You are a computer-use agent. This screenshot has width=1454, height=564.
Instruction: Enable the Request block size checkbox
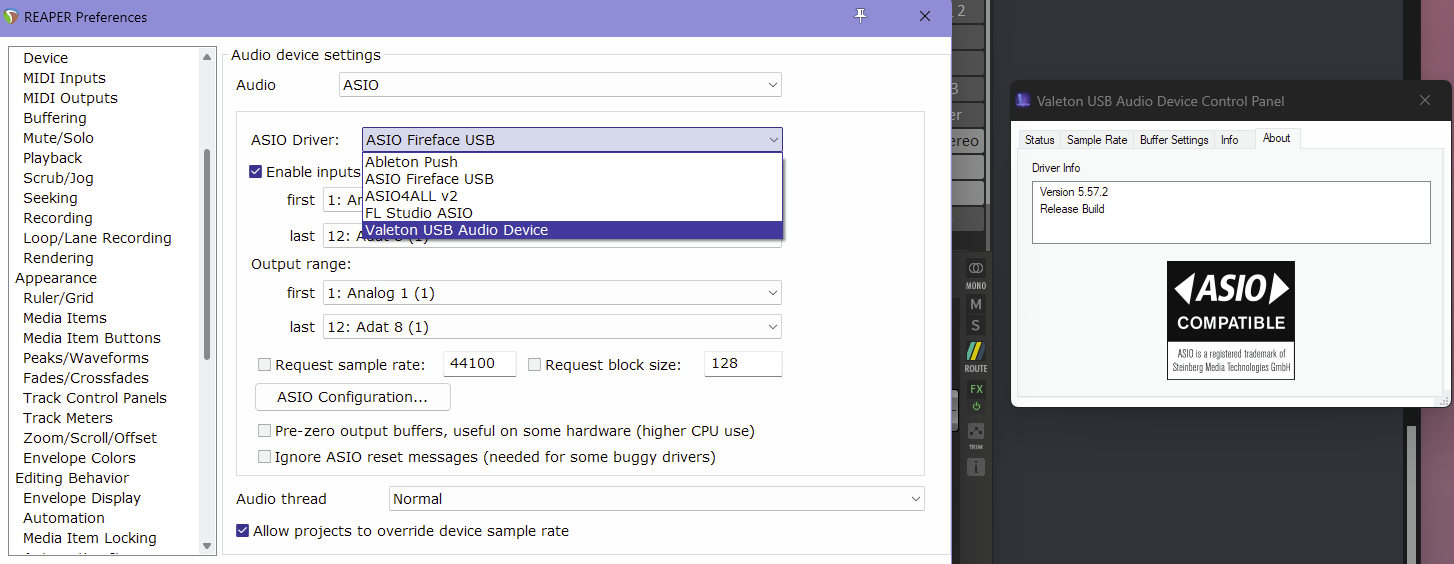(x=534, y=365)
